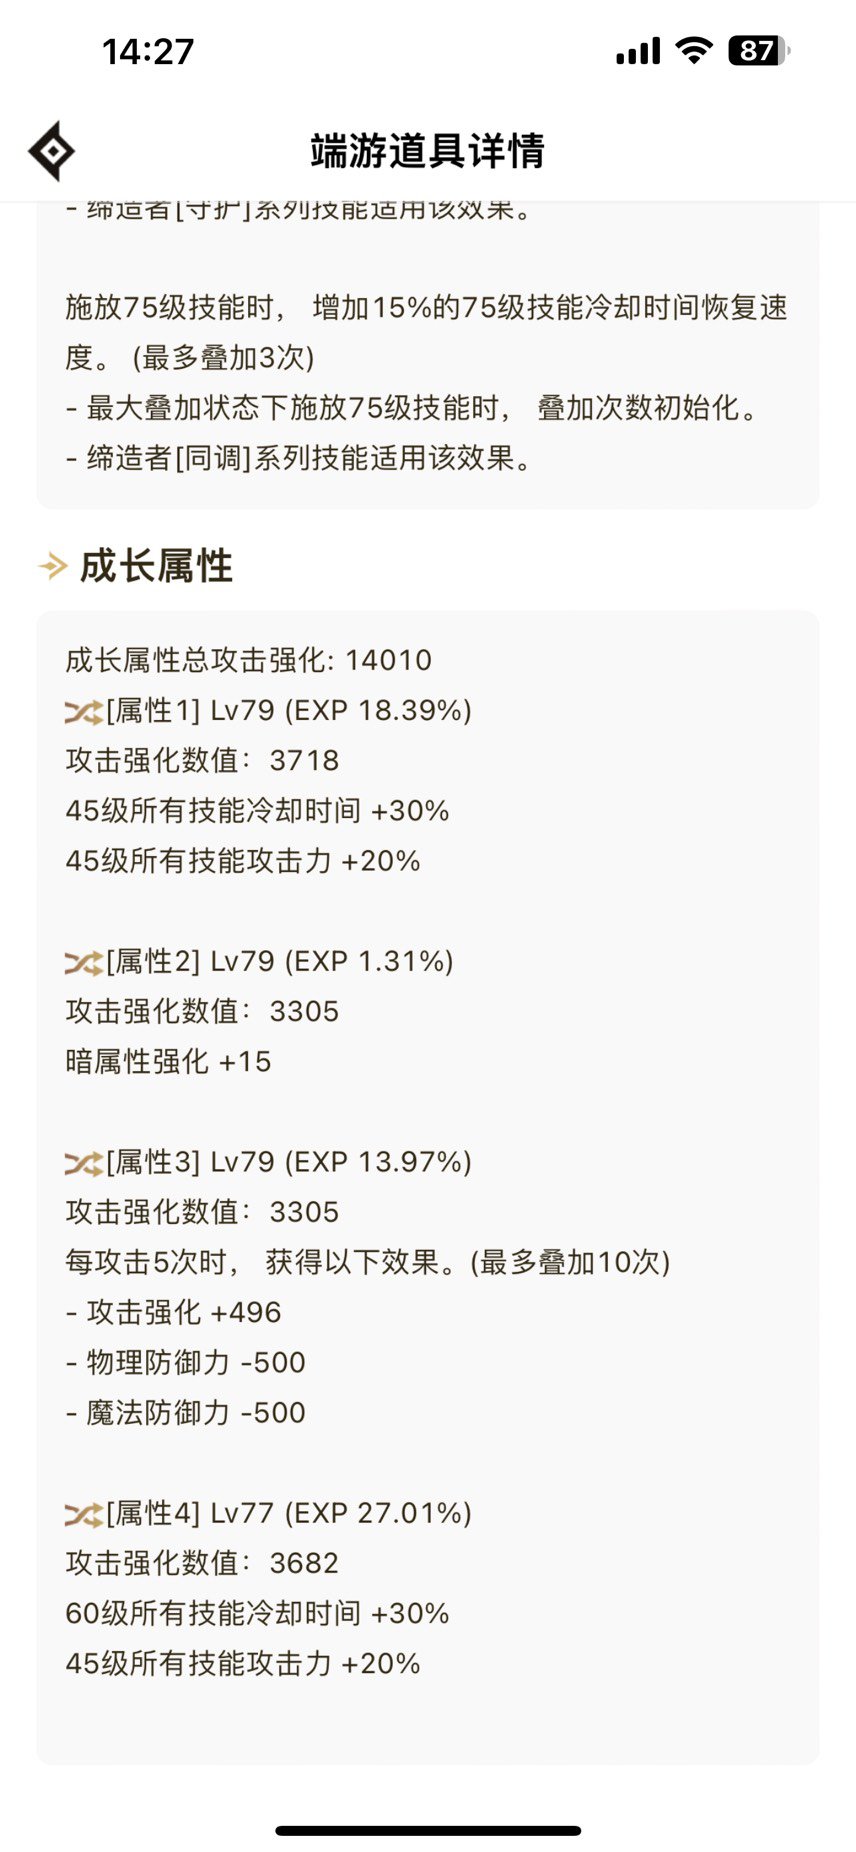Select the [属性4] Lv77 line

pos(269,1514)
